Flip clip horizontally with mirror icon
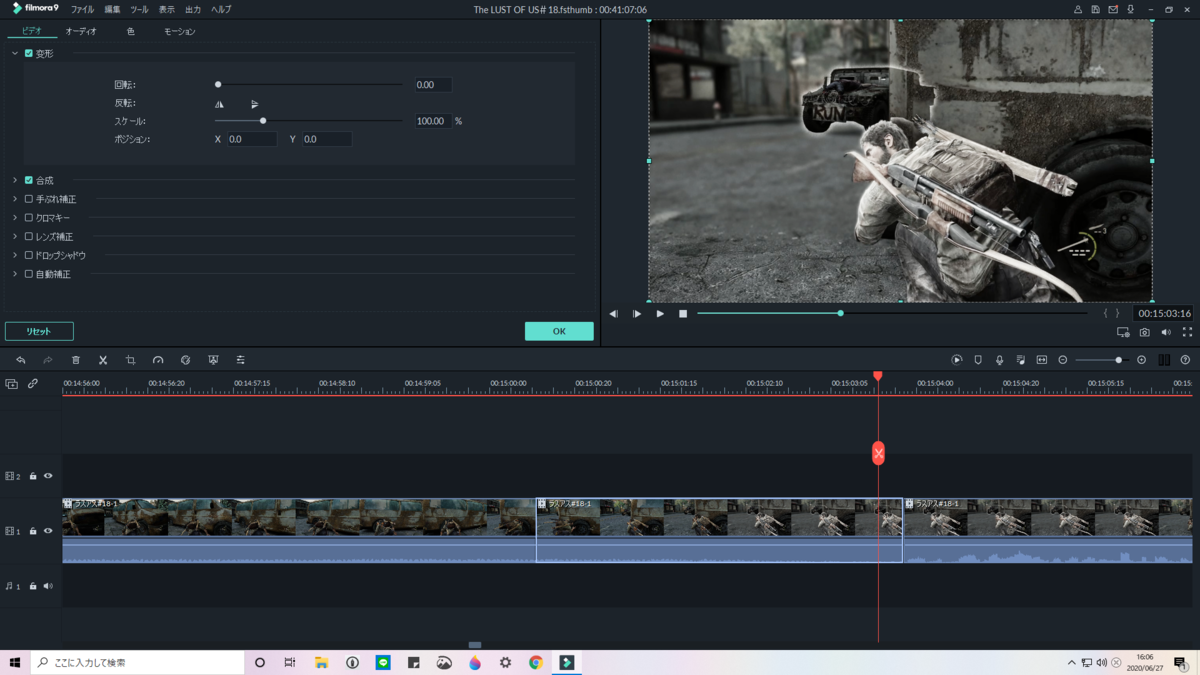The image size is (1200, 675). [x=219, y=104]
